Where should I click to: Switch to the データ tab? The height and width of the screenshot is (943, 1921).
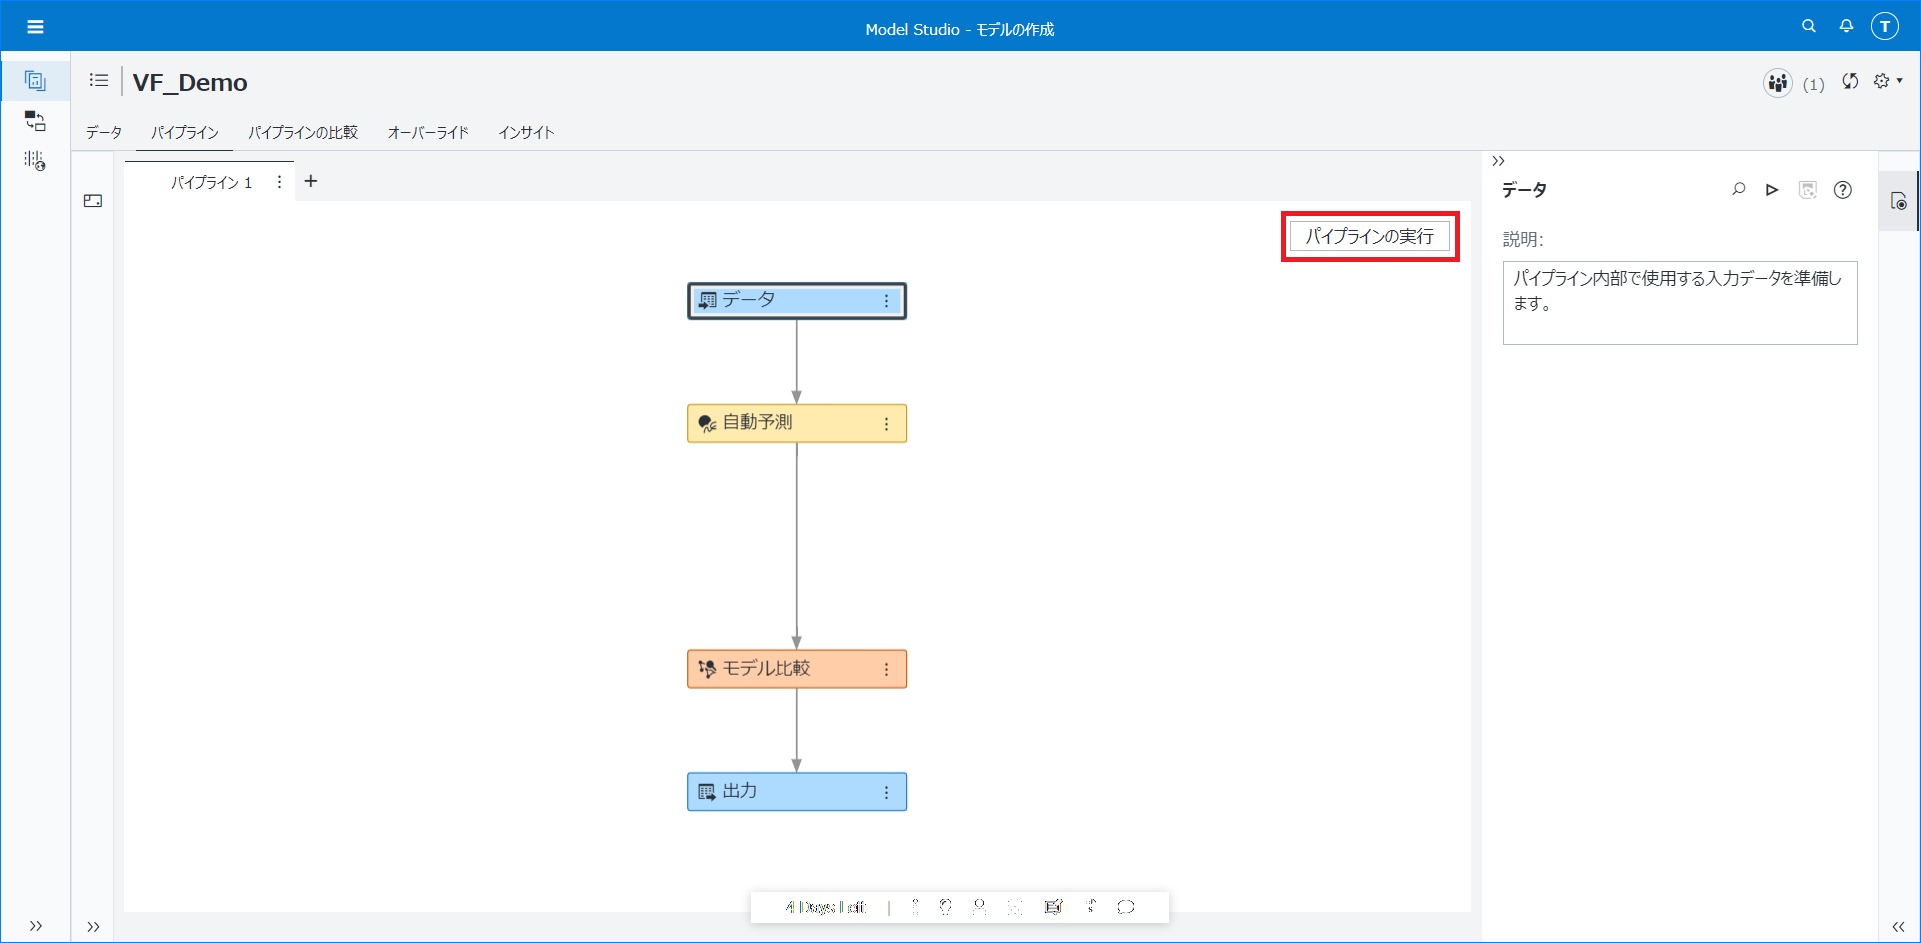(x=103, y=132)
